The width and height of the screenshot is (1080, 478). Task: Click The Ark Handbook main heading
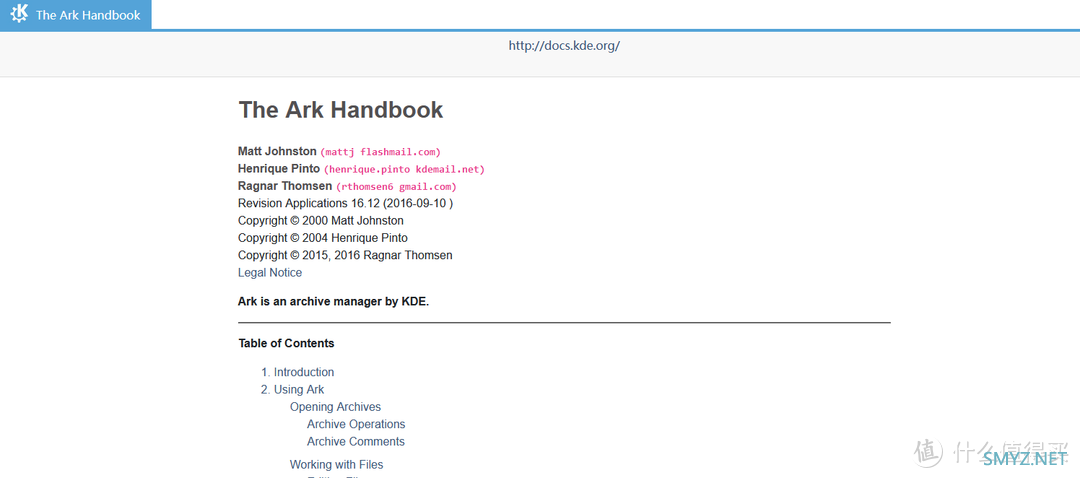click(340, 110)
